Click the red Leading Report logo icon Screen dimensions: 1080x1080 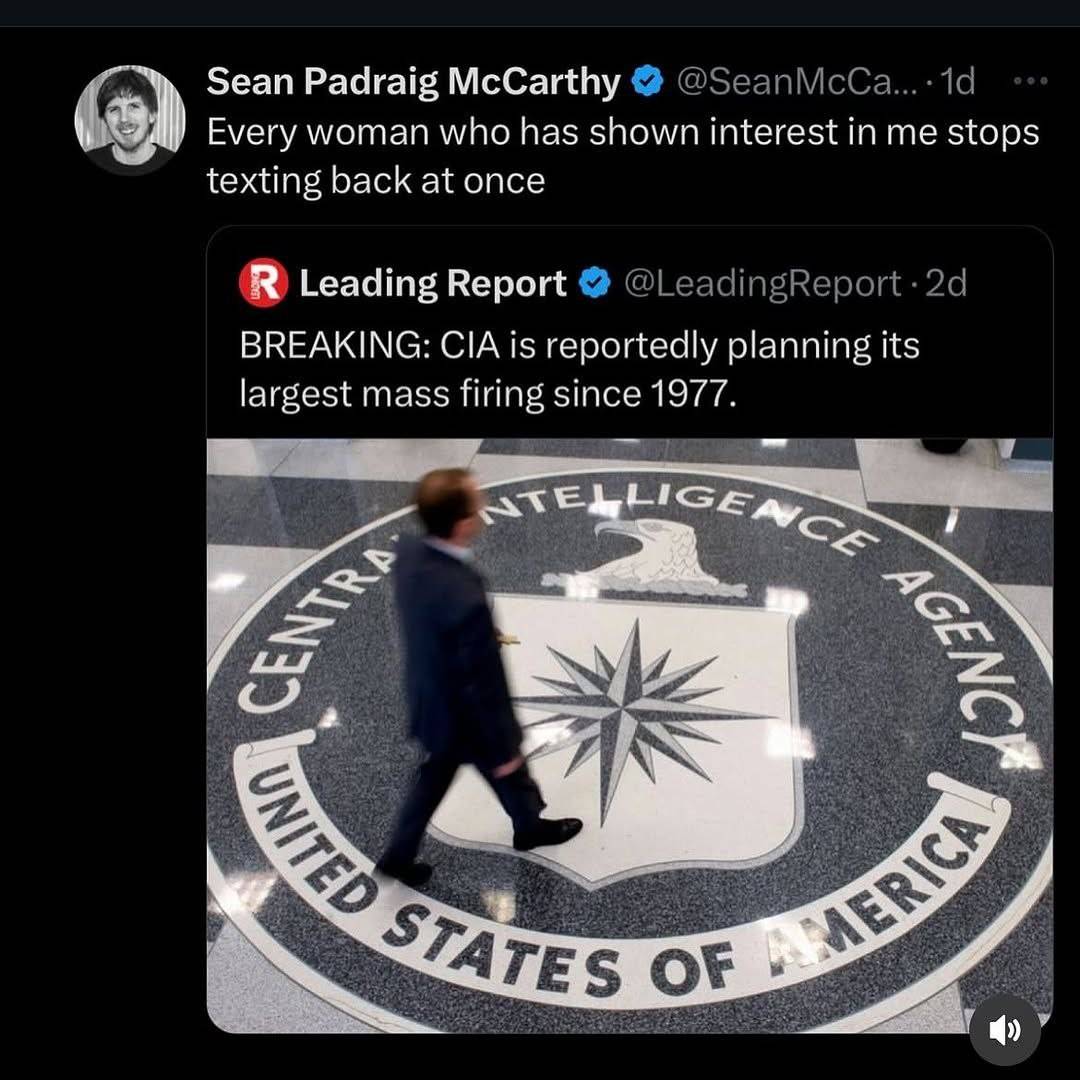pyautogui.click(x=263, y=284)
